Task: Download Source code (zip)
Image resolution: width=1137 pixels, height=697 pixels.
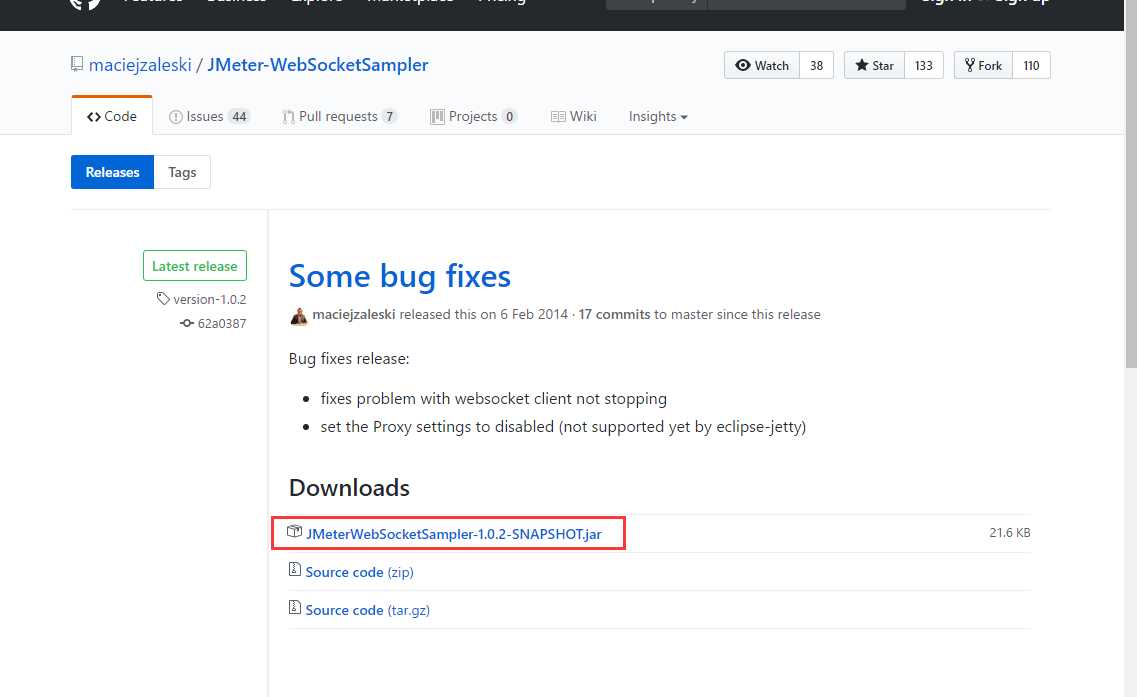Action: 360,572
